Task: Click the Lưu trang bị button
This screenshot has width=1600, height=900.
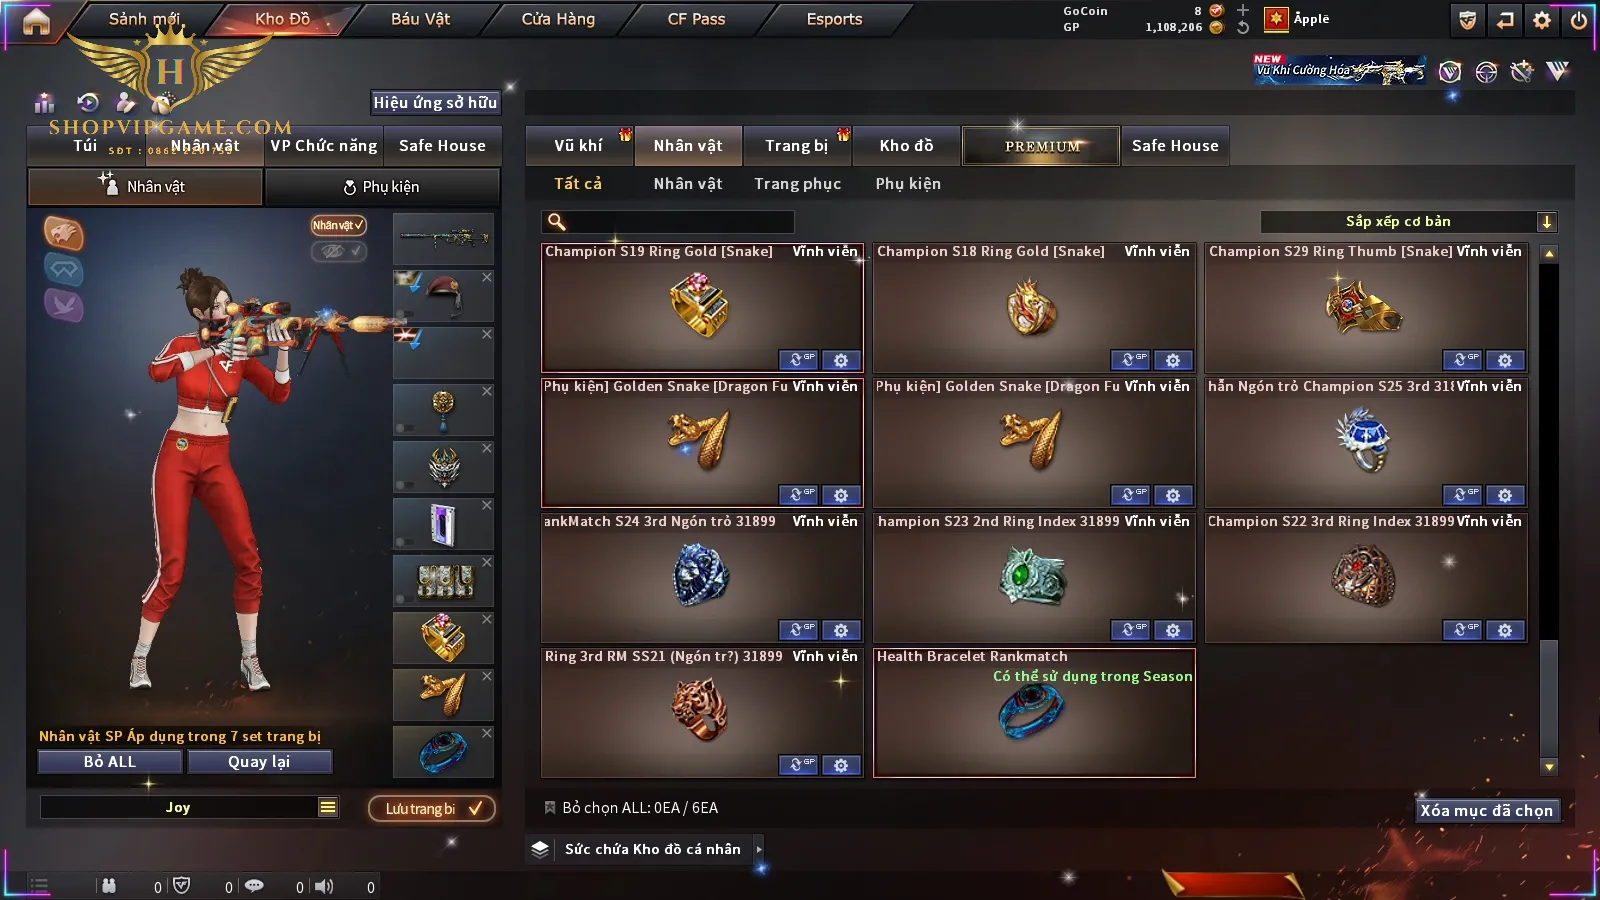Action: point(432,808)
